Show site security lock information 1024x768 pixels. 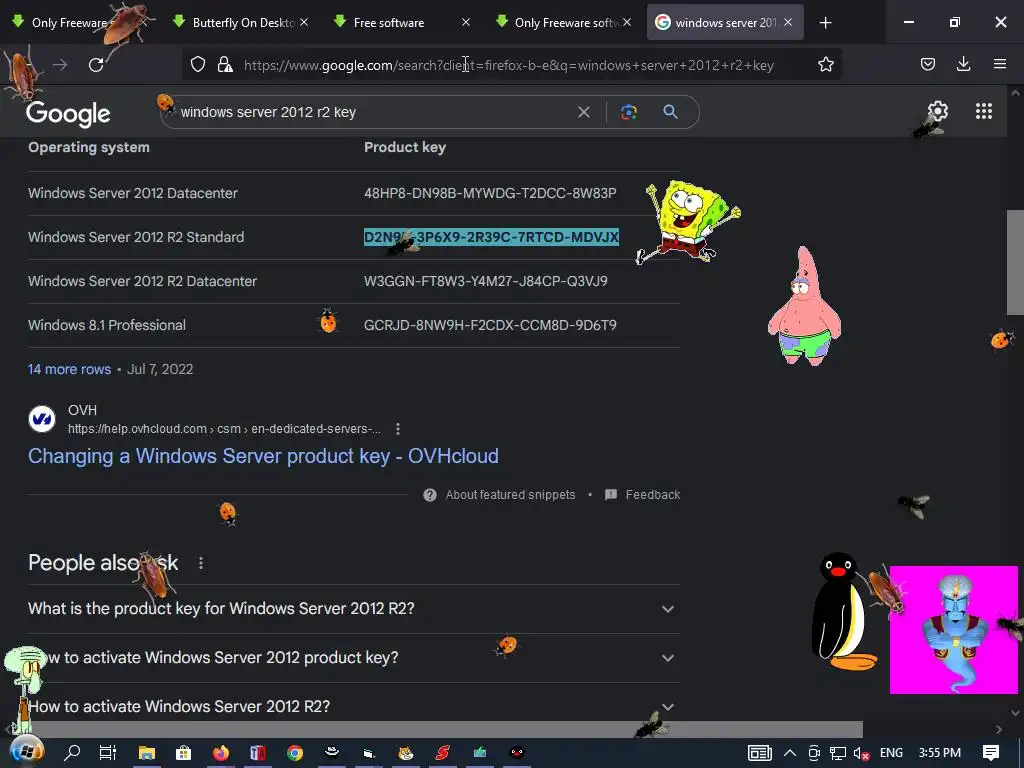coord(225,64)
